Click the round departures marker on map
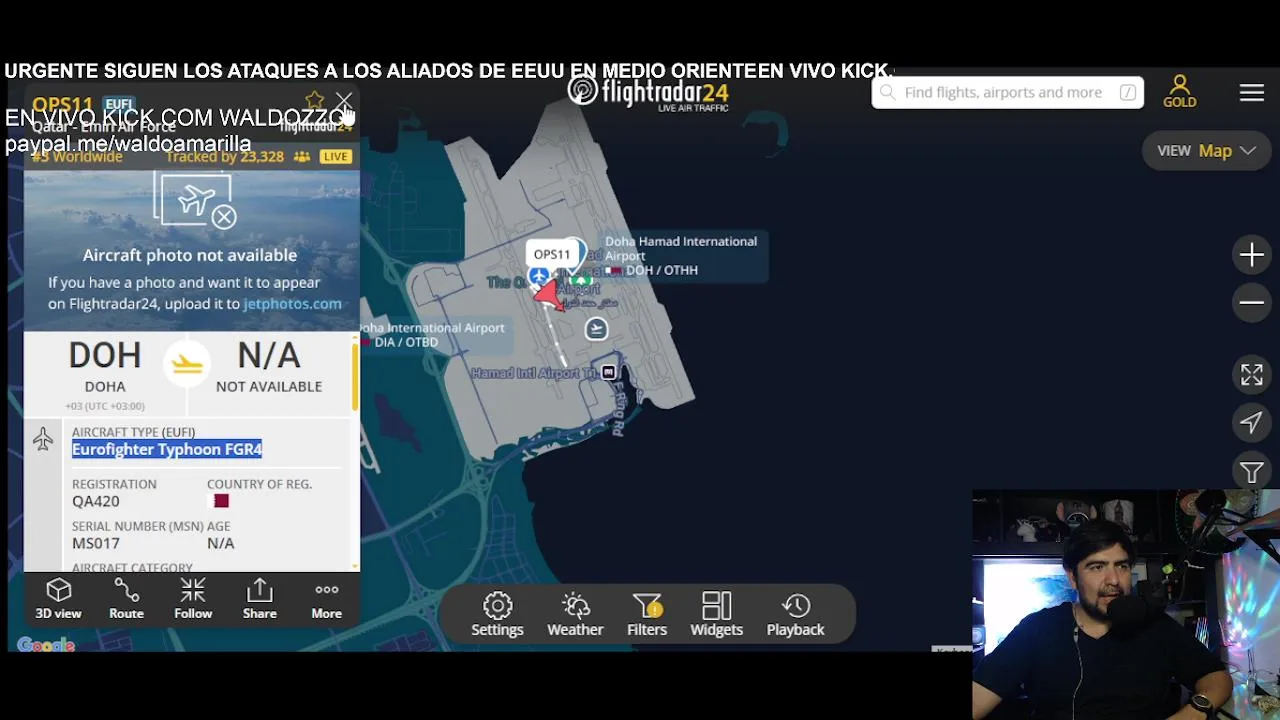 click(x=596, y=329)
